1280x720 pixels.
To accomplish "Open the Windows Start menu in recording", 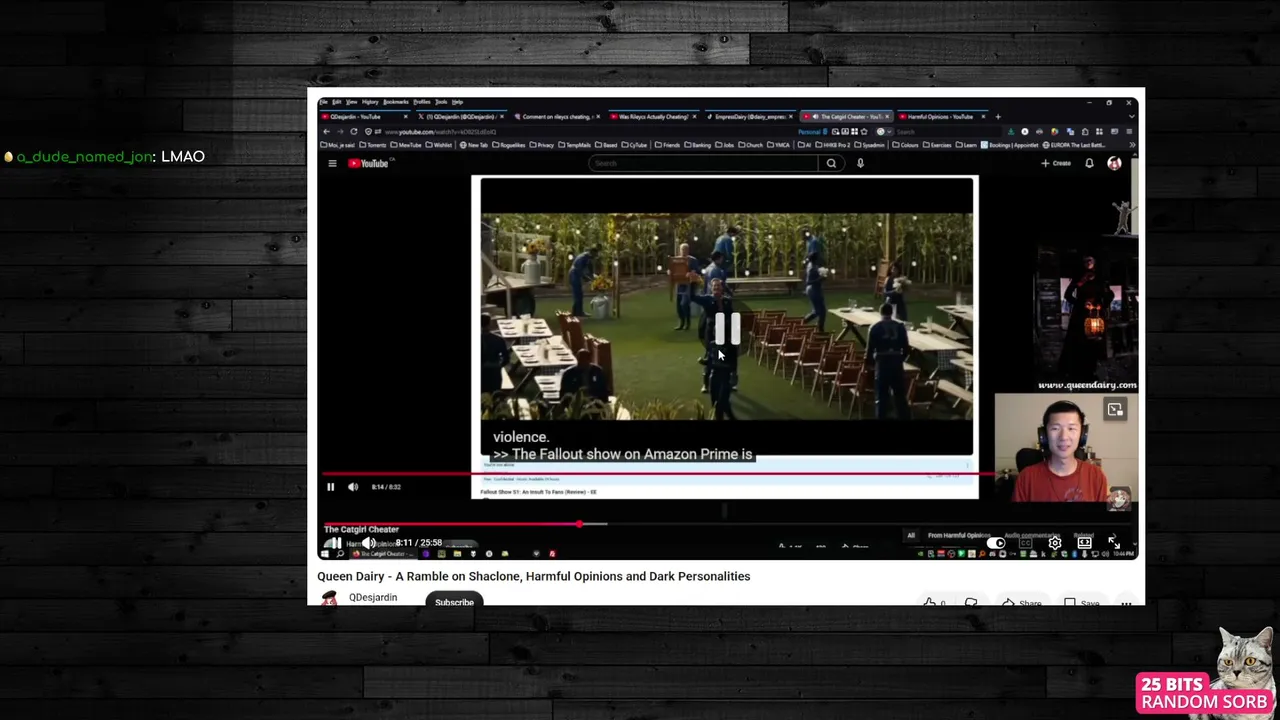I will (325, 553).
